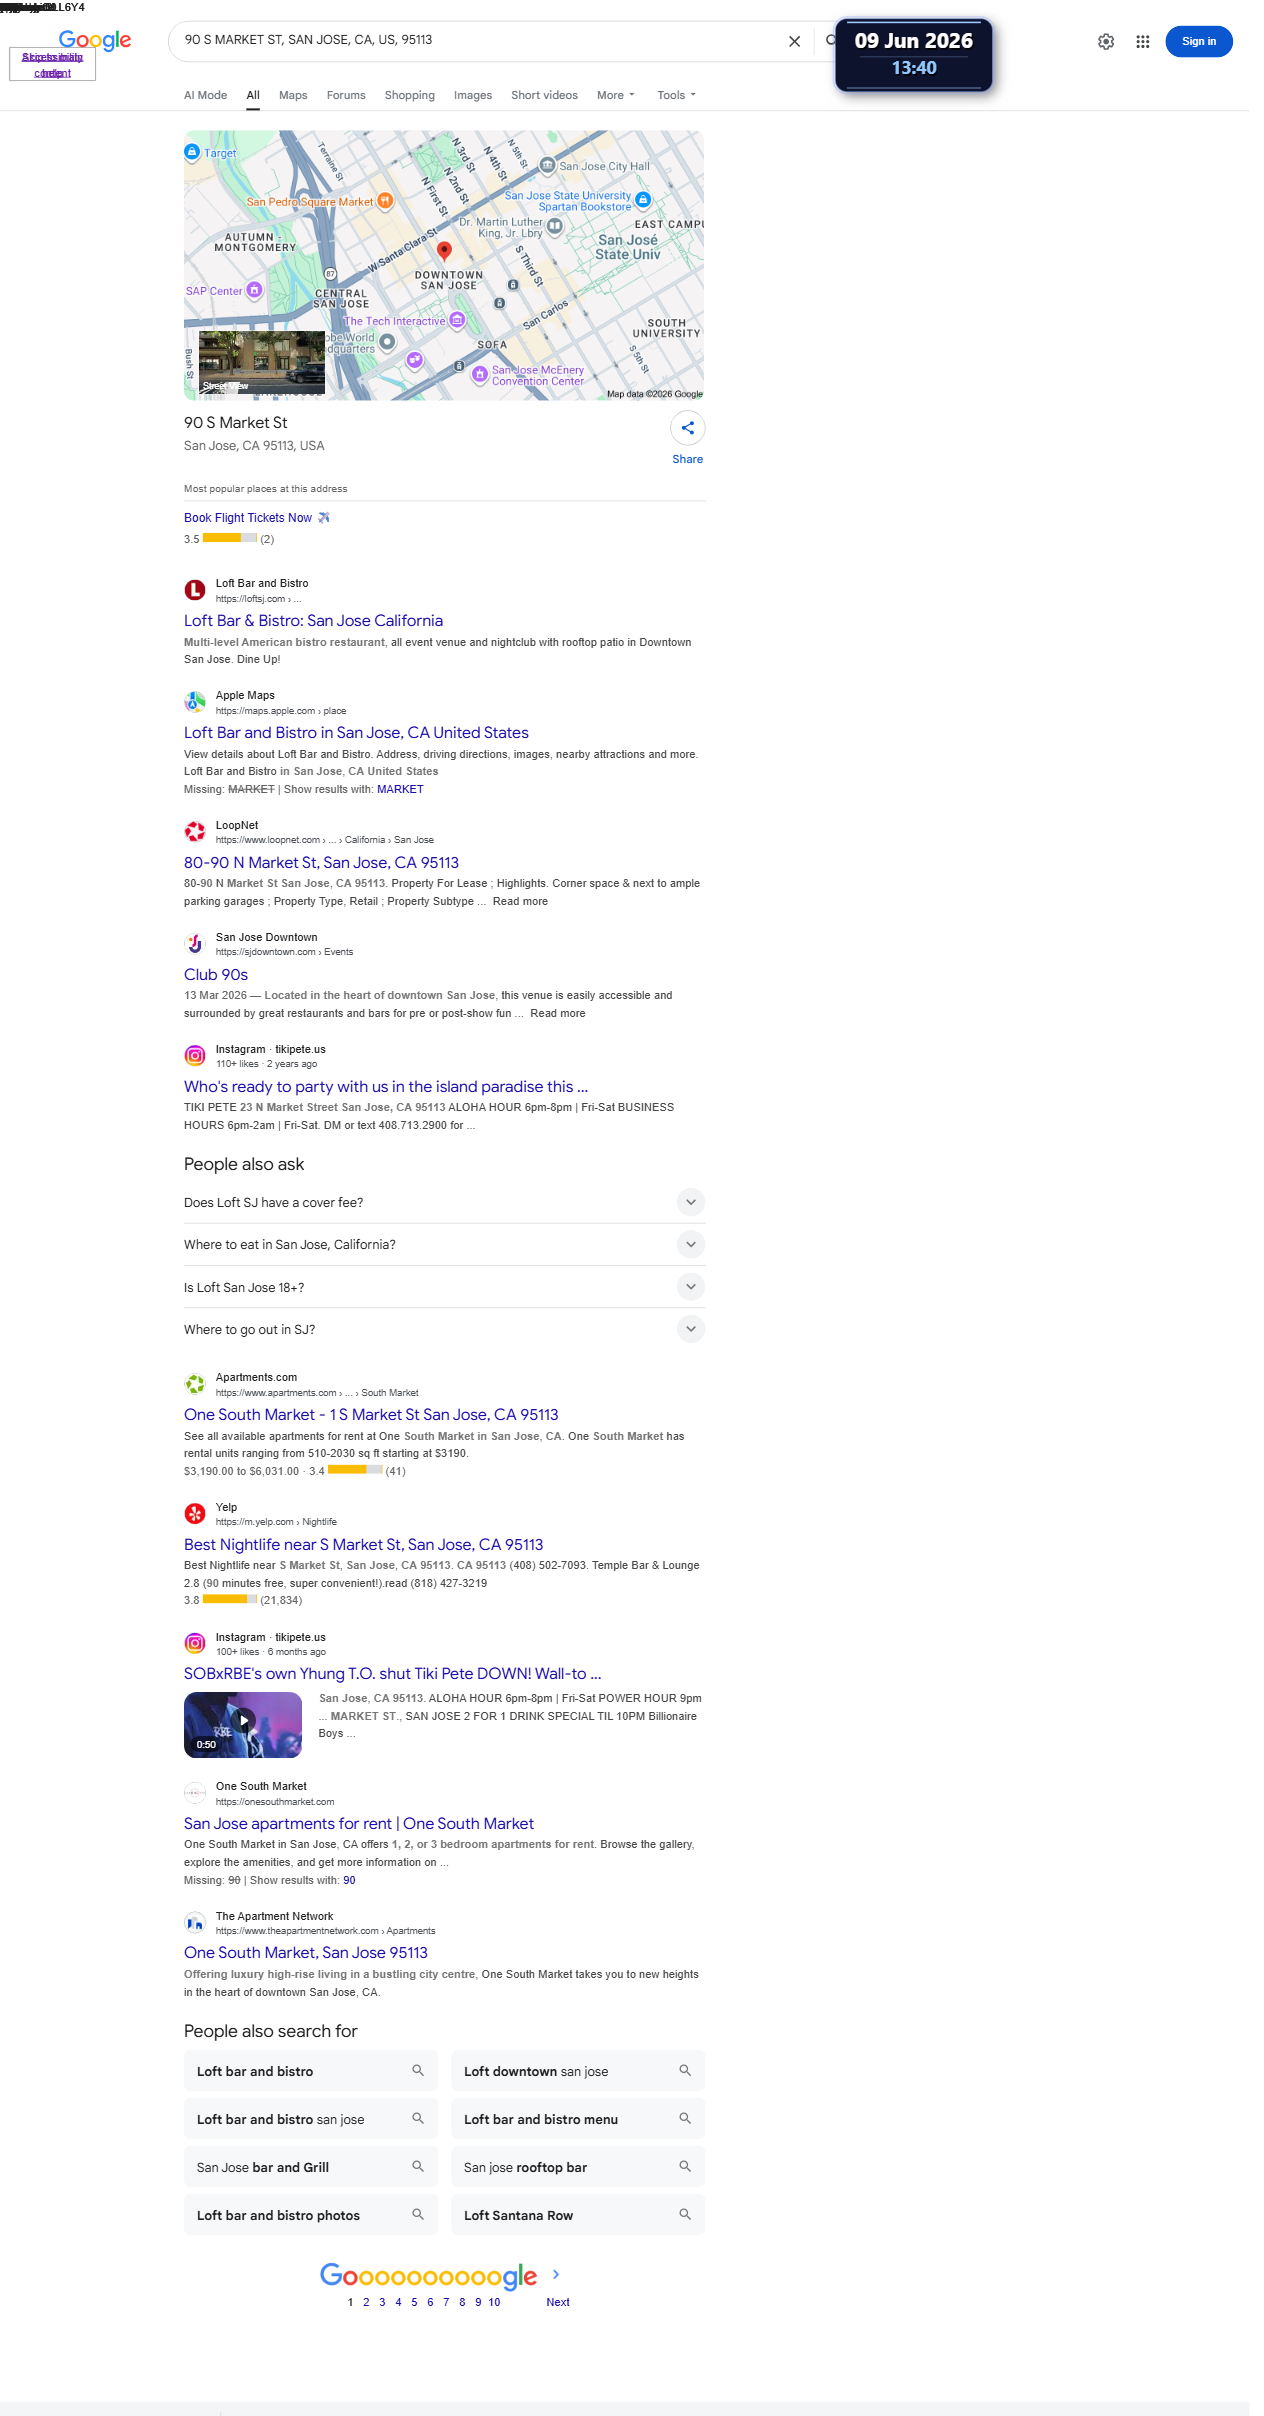Go to results page 10
This screenshot has height=2416, width=1264.
click(494, 2302)
